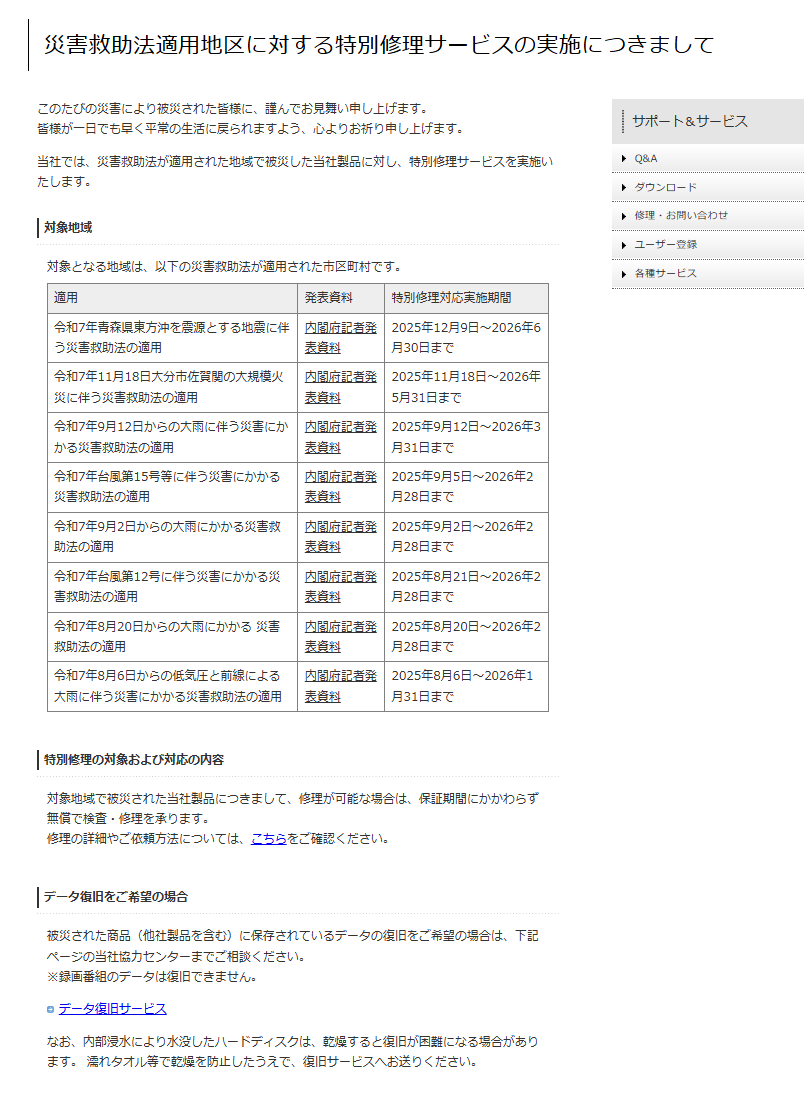Open 修理・お問い合わせ sidebar item
The height and width of the screenshot is (1097, 810).
click(x=707, y=216)
